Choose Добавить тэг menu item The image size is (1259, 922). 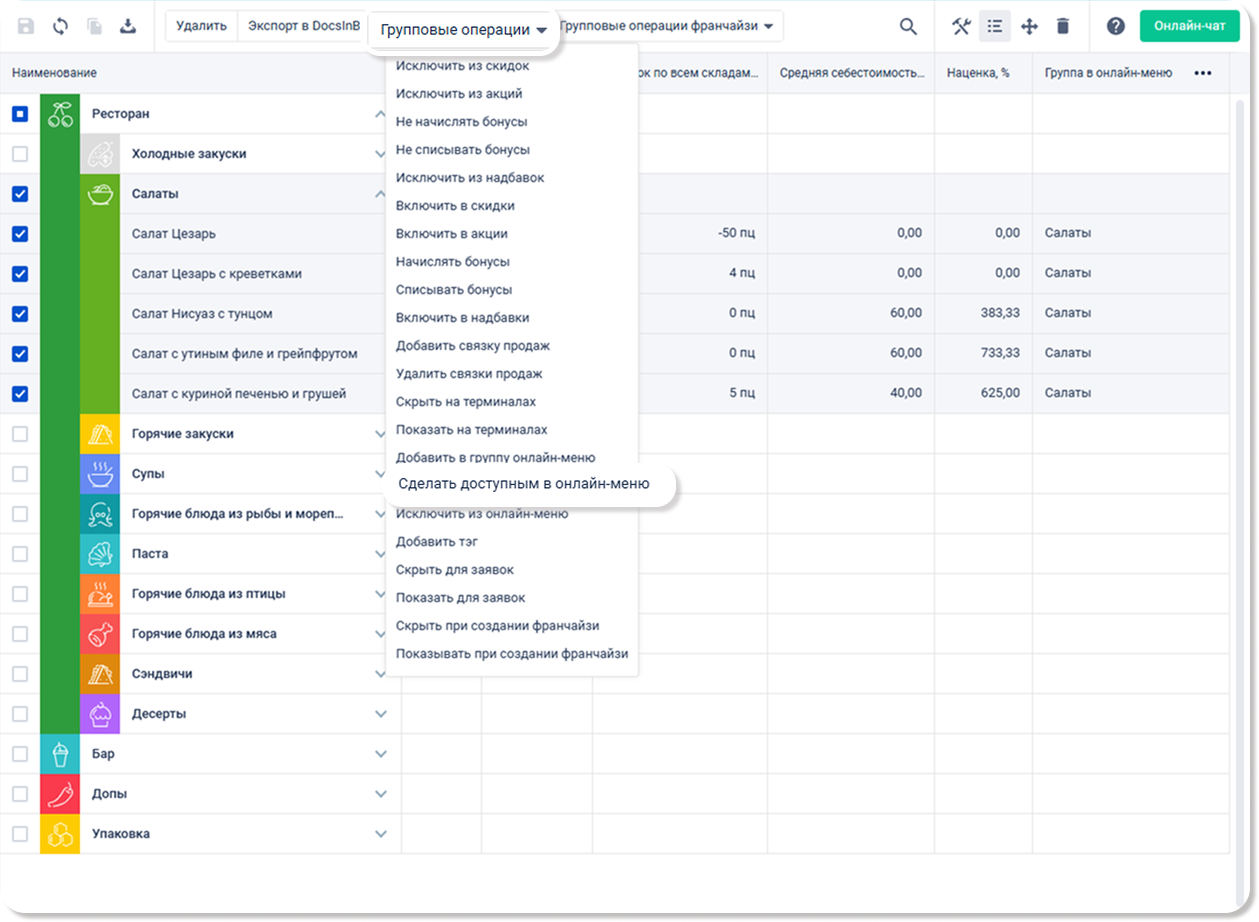437,541
